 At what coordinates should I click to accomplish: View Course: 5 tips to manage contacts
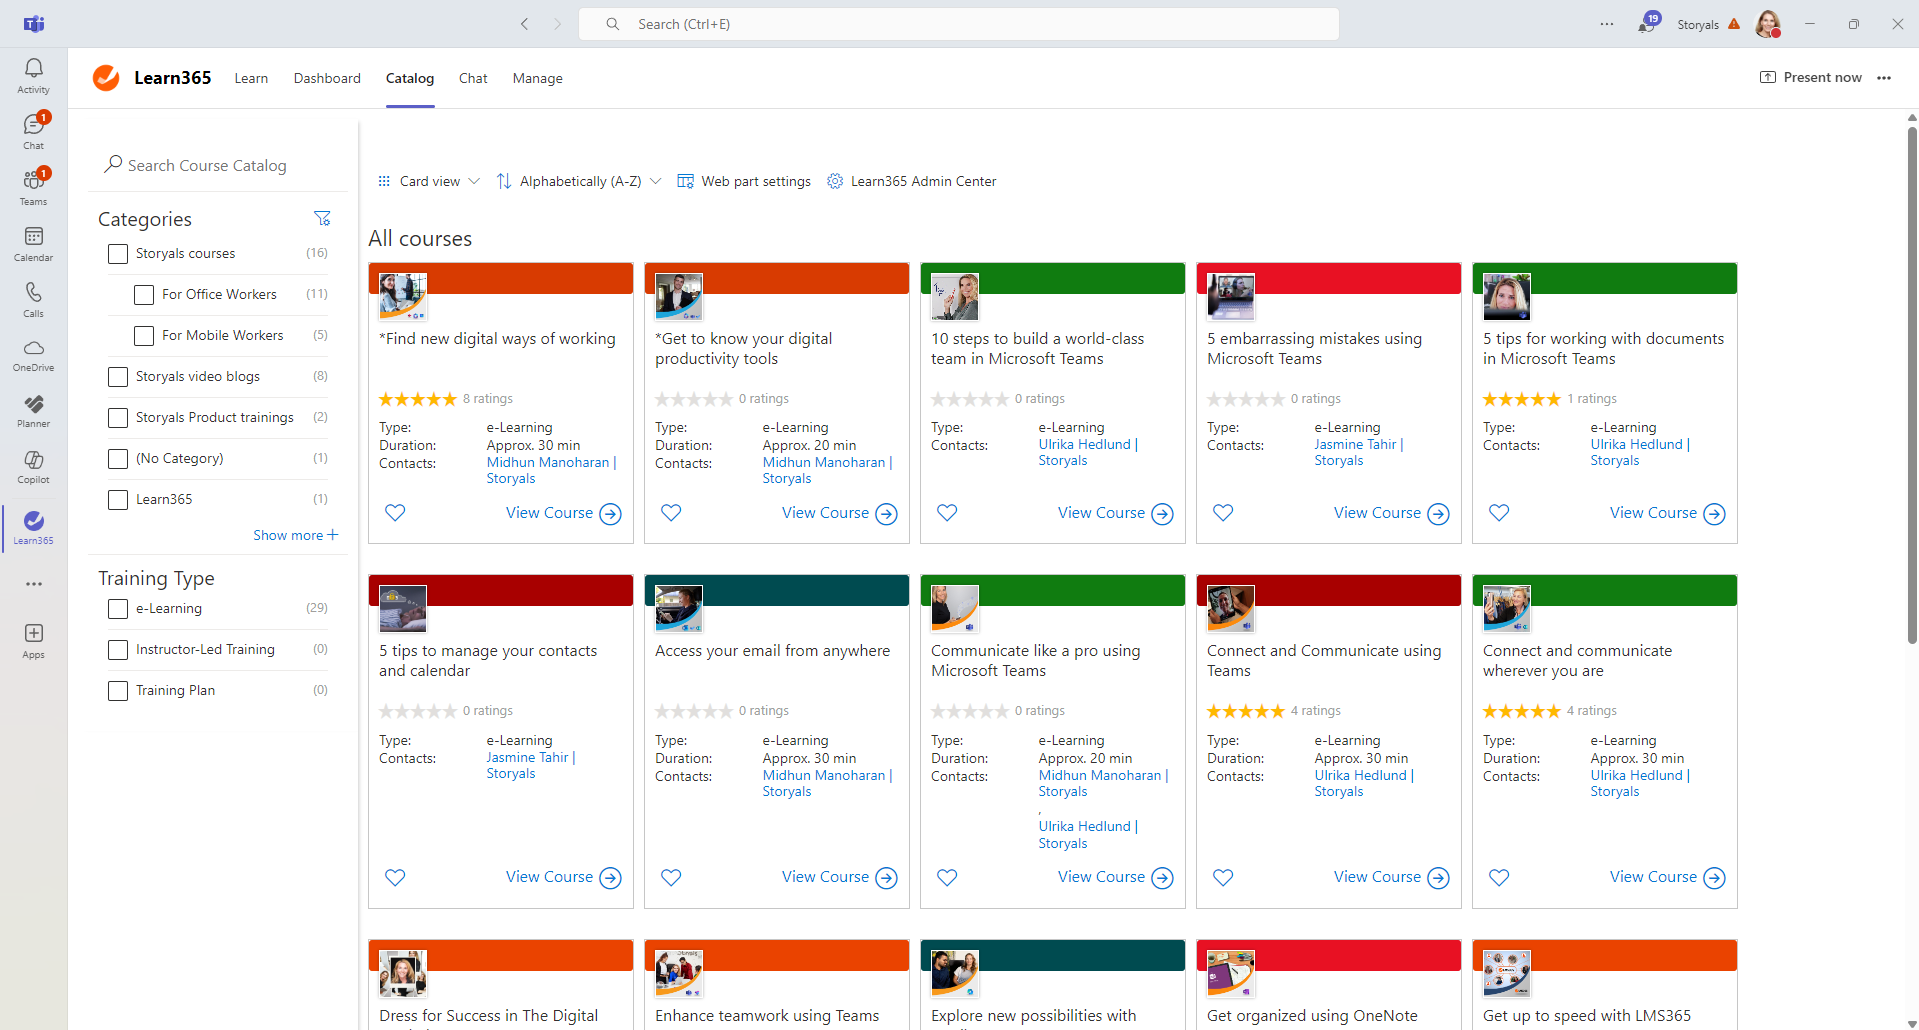[563, 877]
